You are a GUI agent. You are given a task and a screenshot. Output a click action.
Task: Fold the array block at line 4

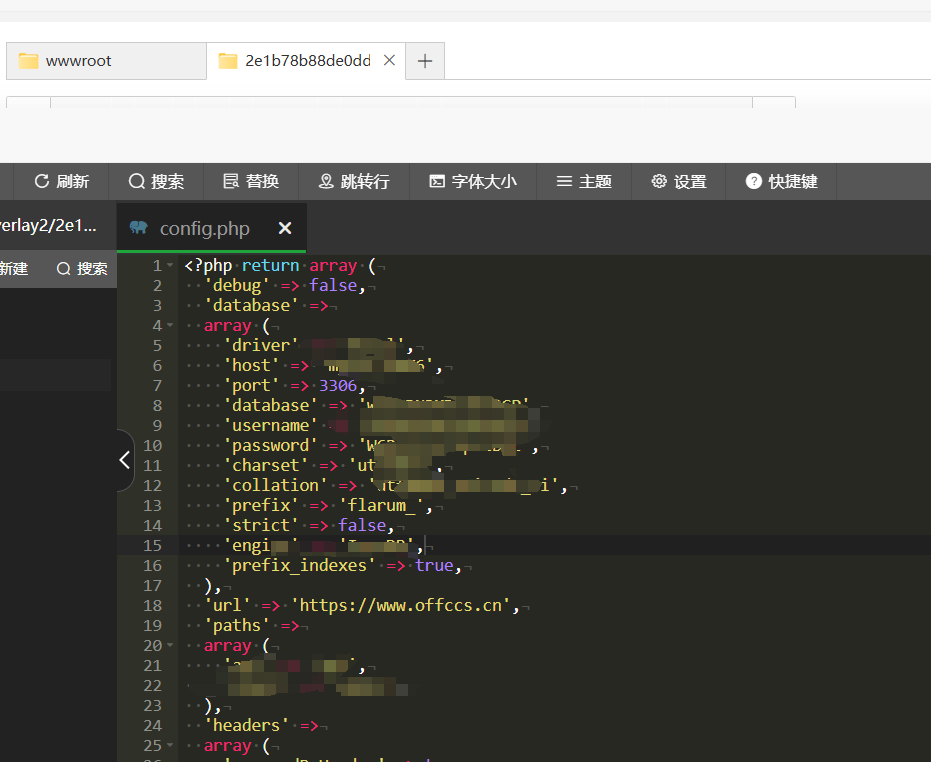pos(170,325)
